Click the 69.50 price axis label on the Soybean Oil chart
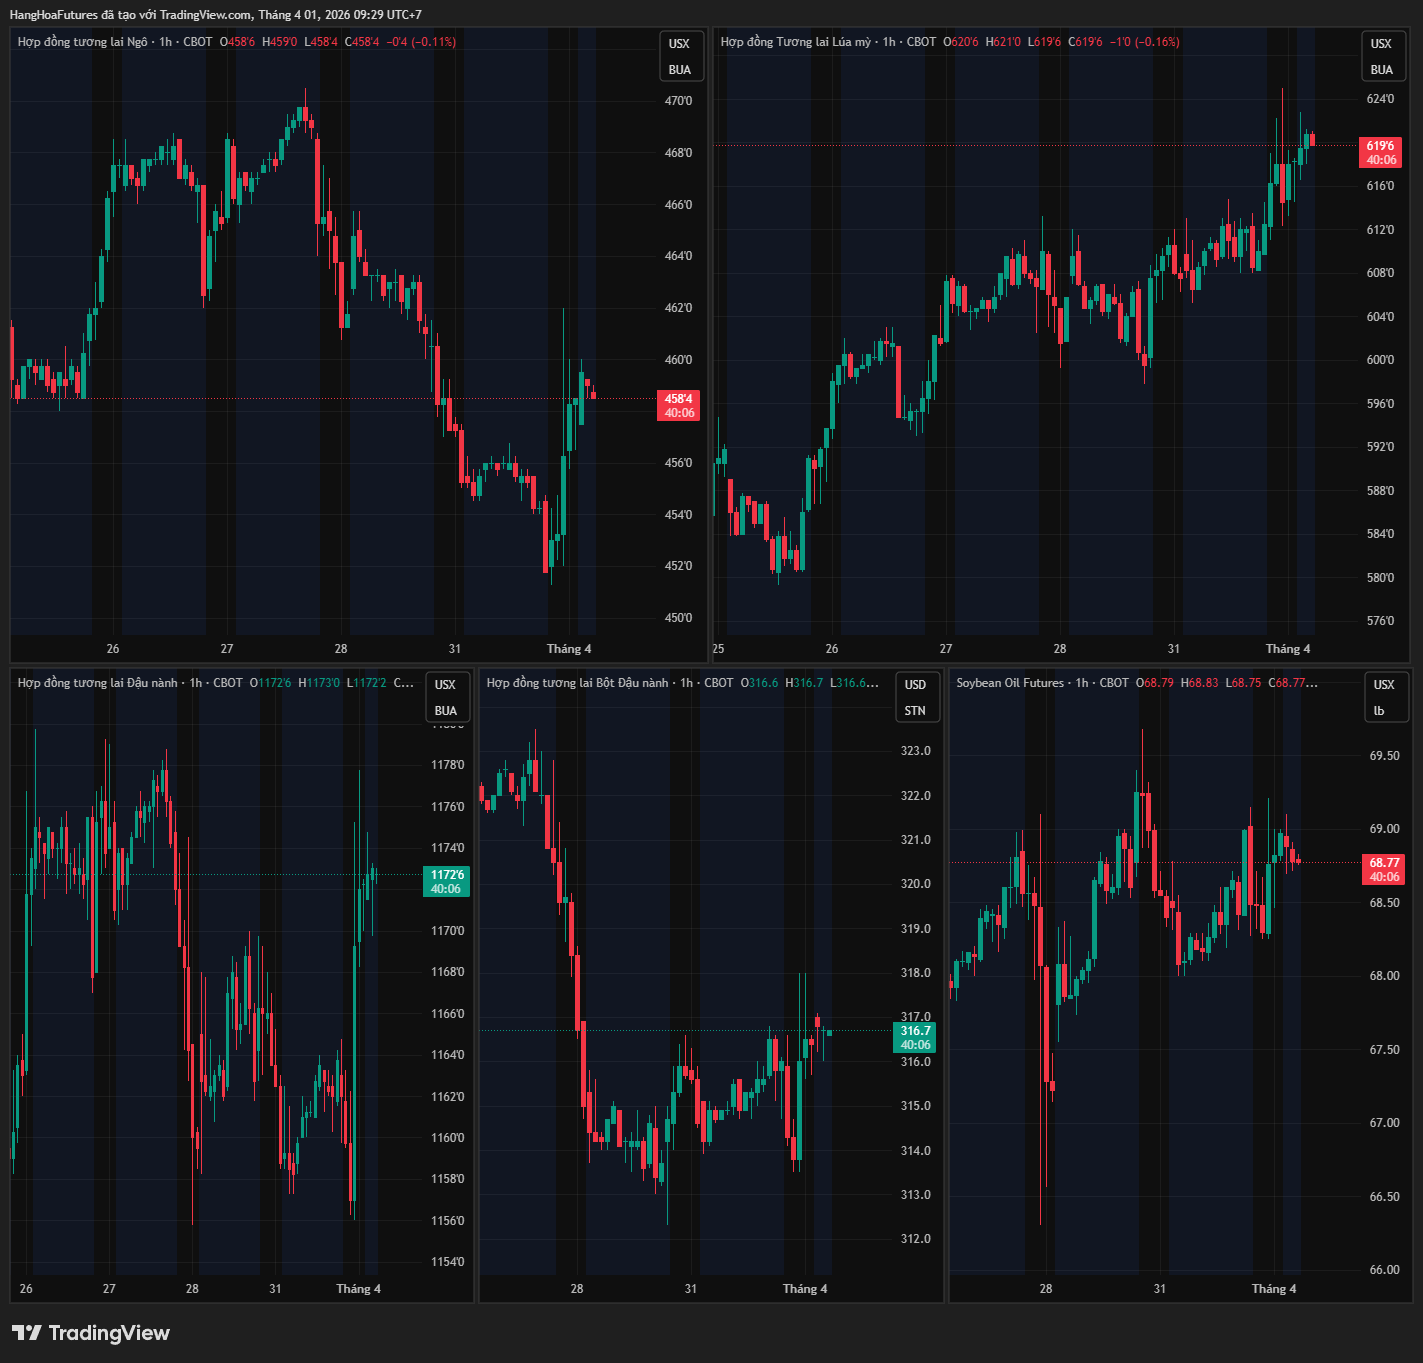 [1385, 756]
